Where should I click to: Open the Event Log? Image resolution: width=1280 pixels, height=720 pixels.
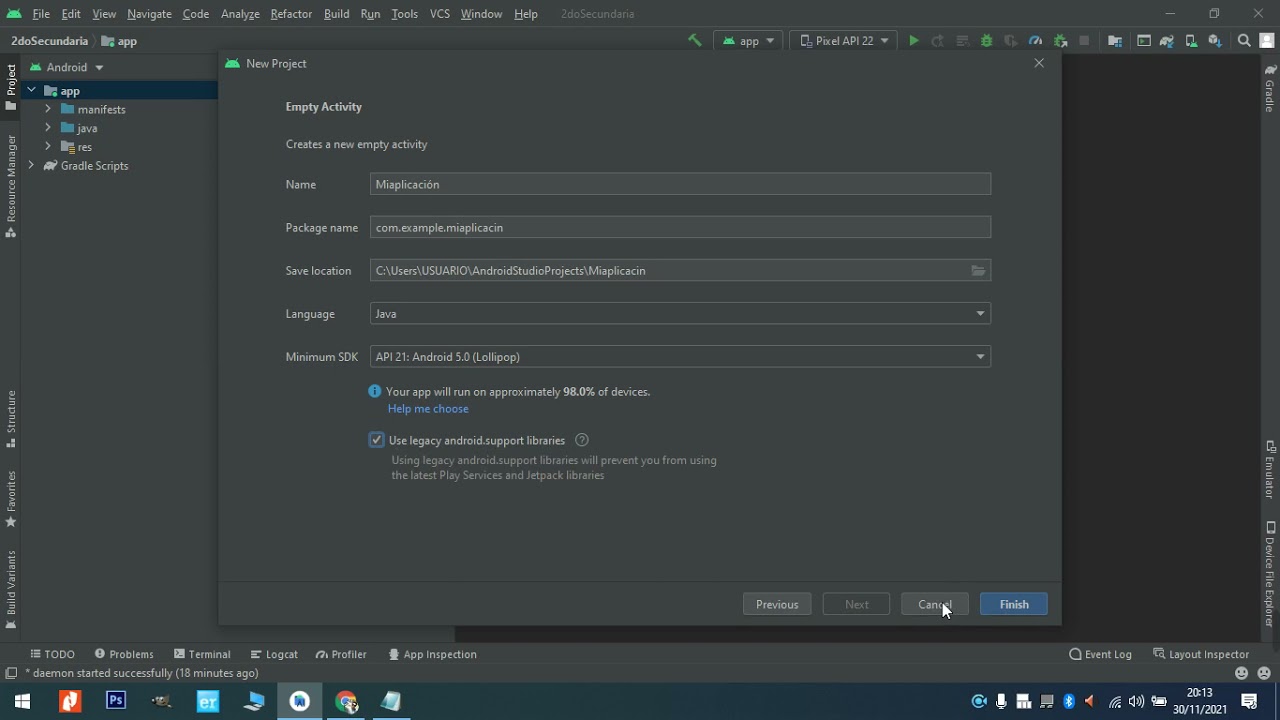[1100, 654]
